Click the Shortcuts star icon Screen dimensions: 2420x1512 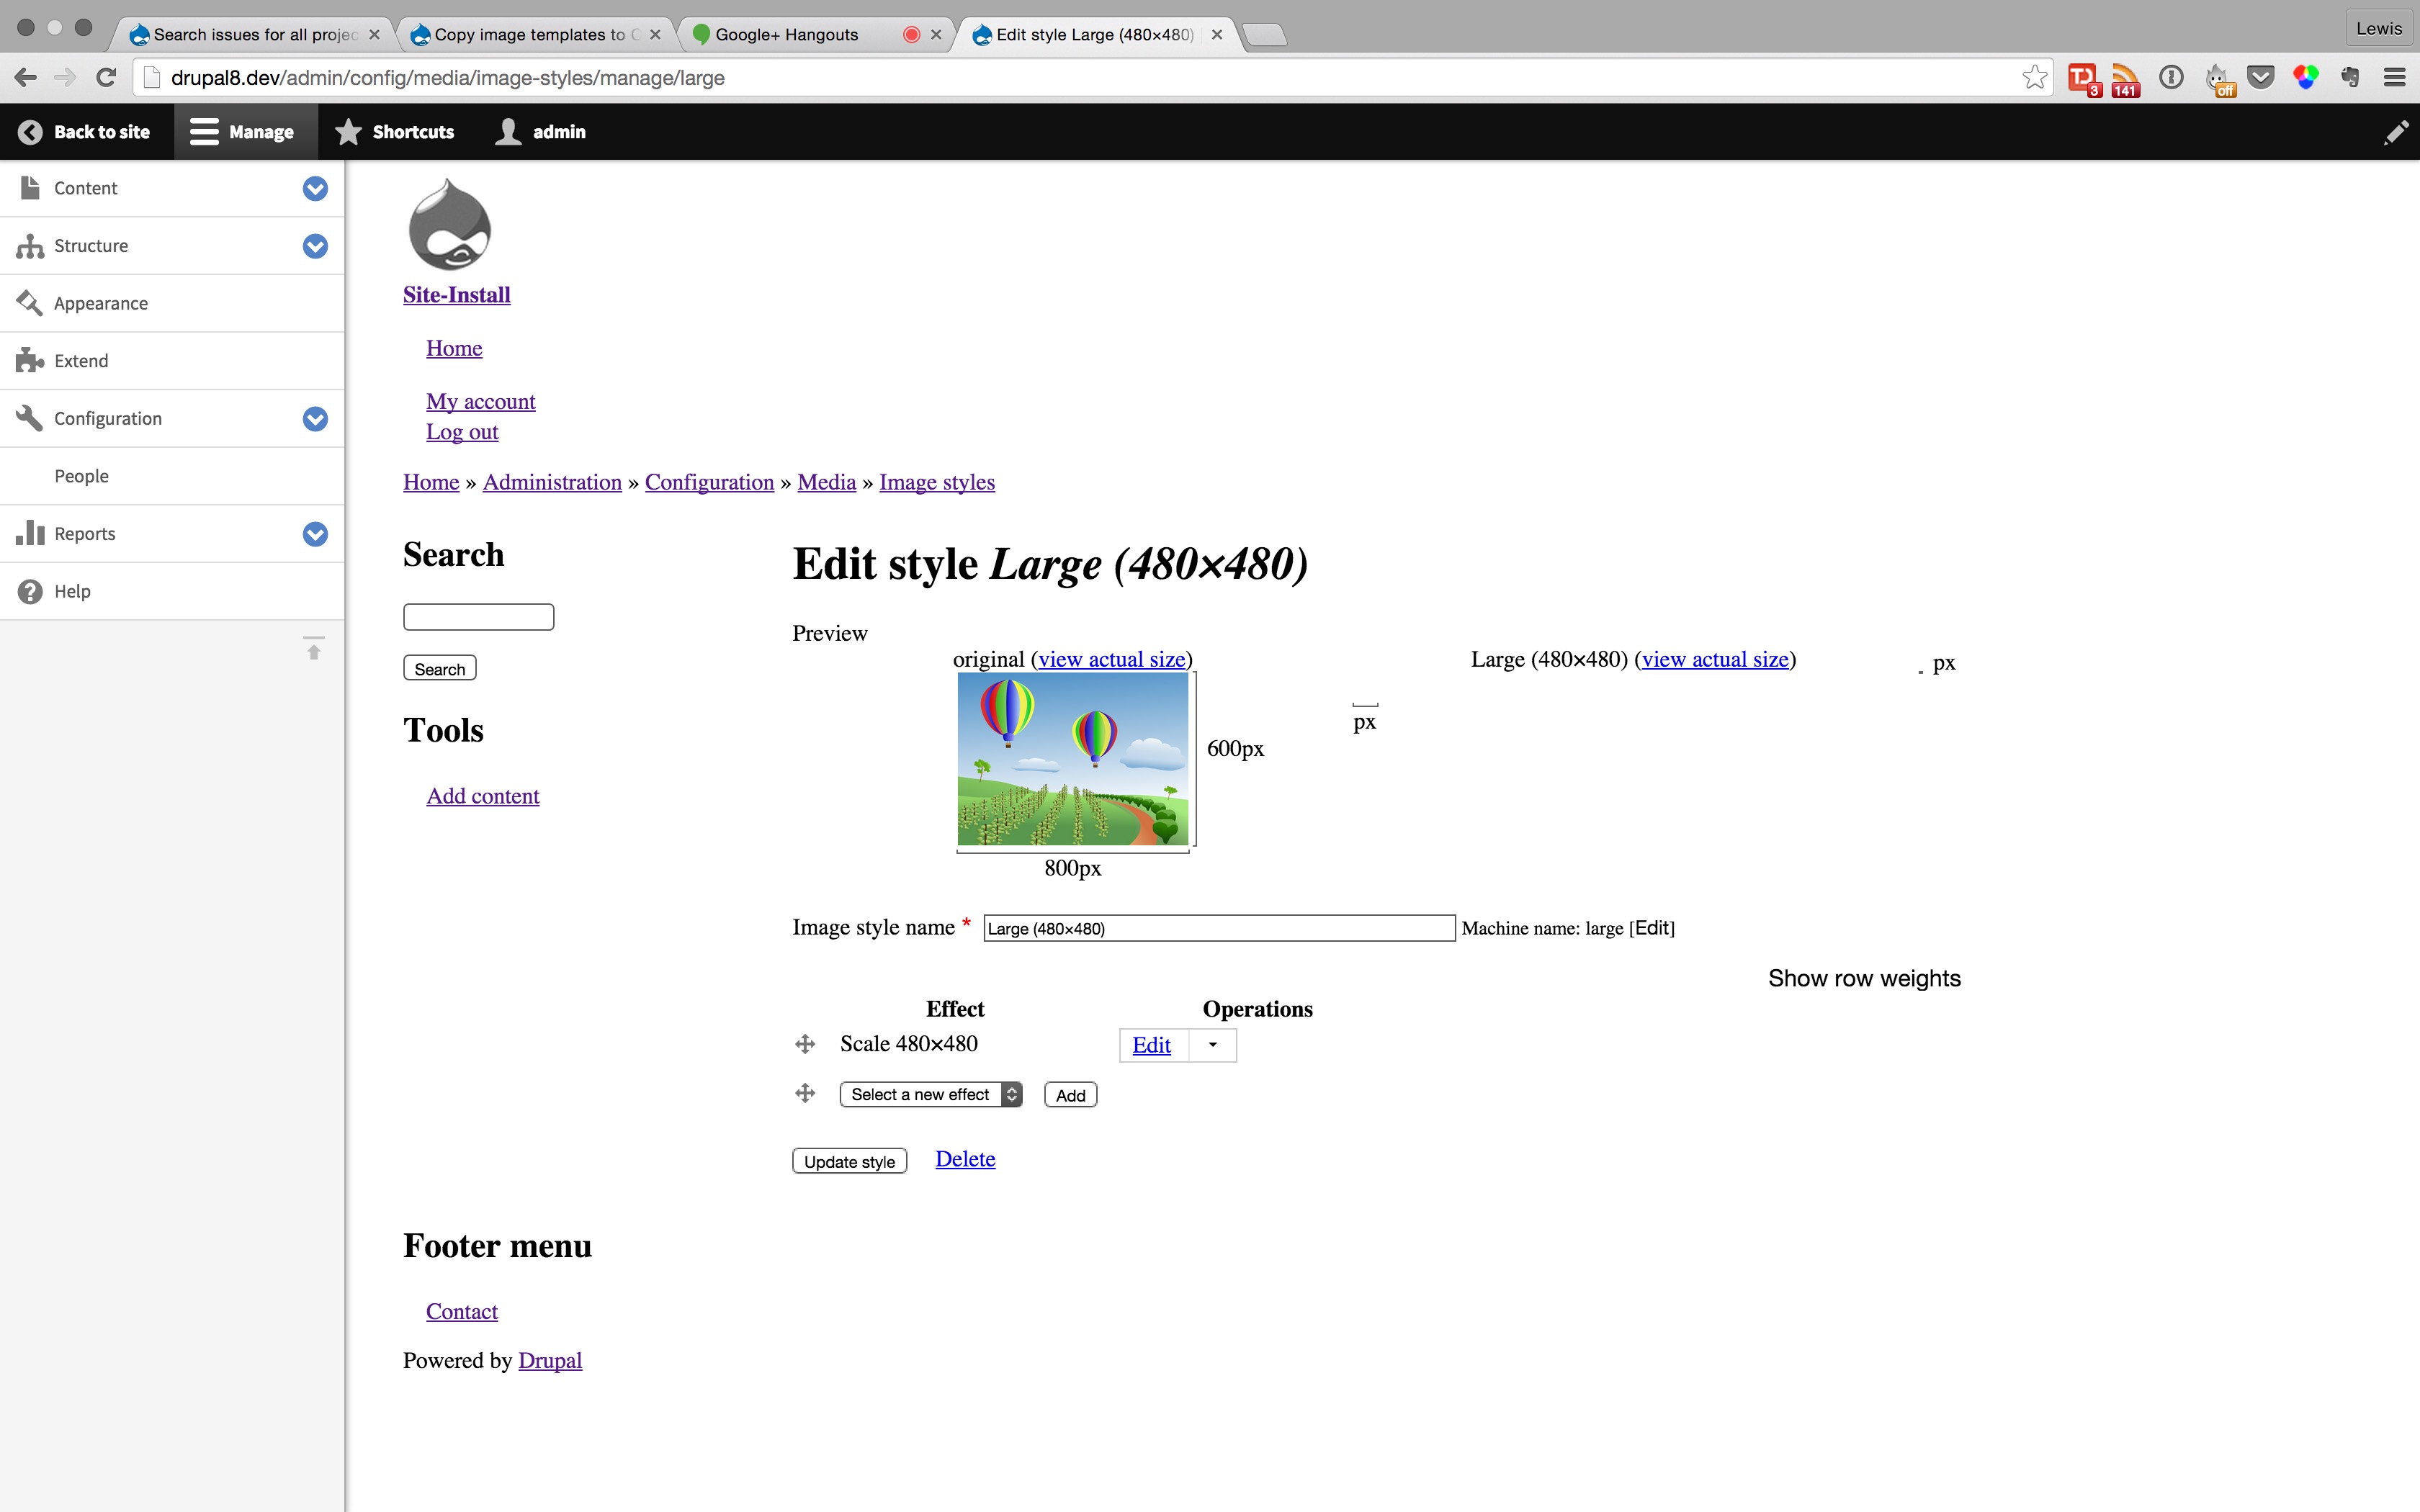coord(348,132)
